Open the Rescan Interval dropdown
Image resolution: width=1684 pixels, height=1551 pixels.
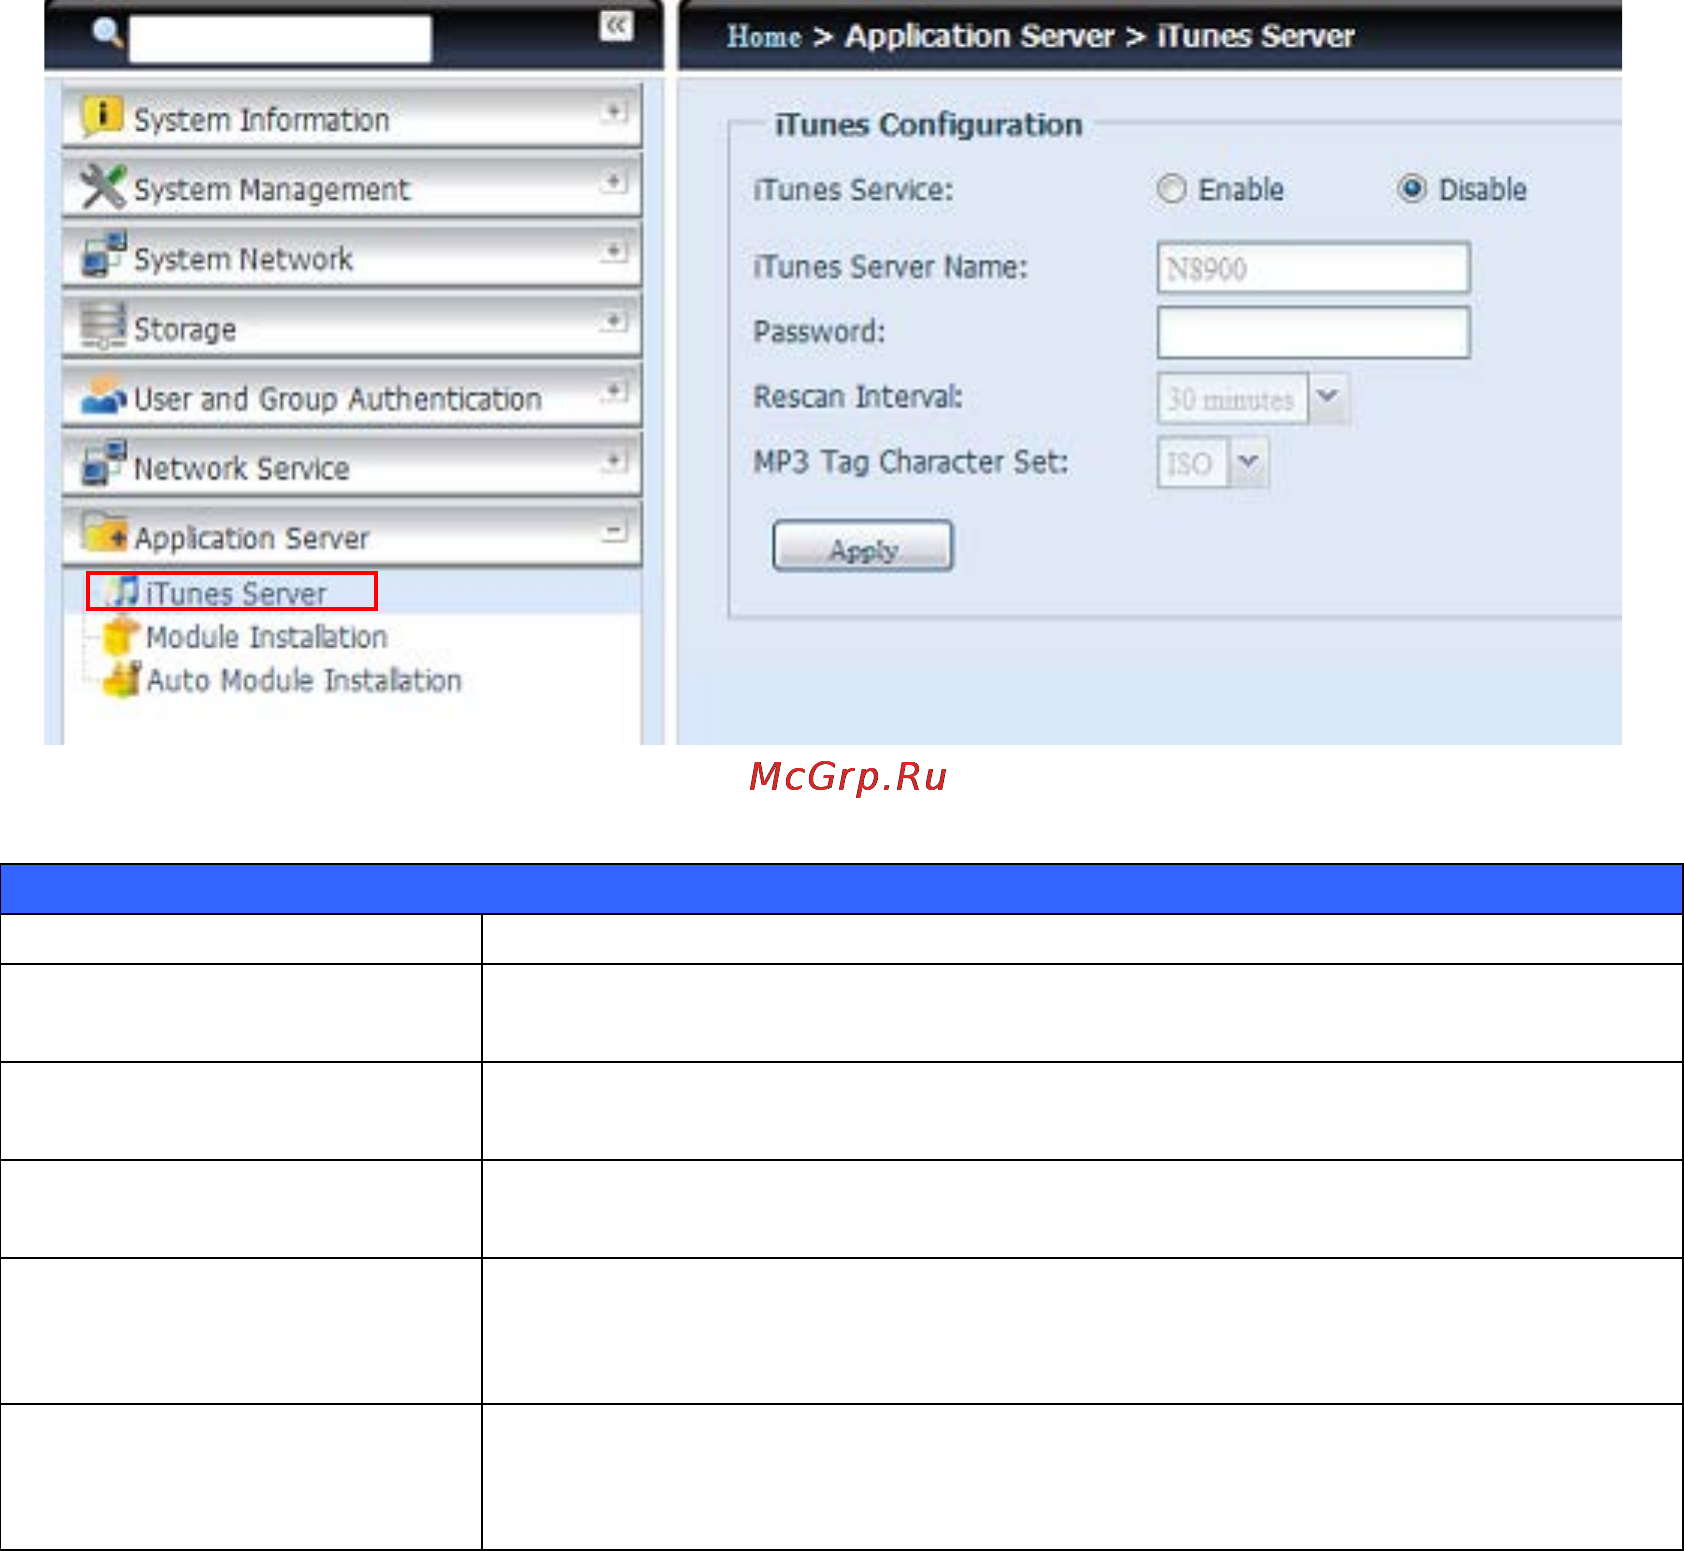[1328, 398]
